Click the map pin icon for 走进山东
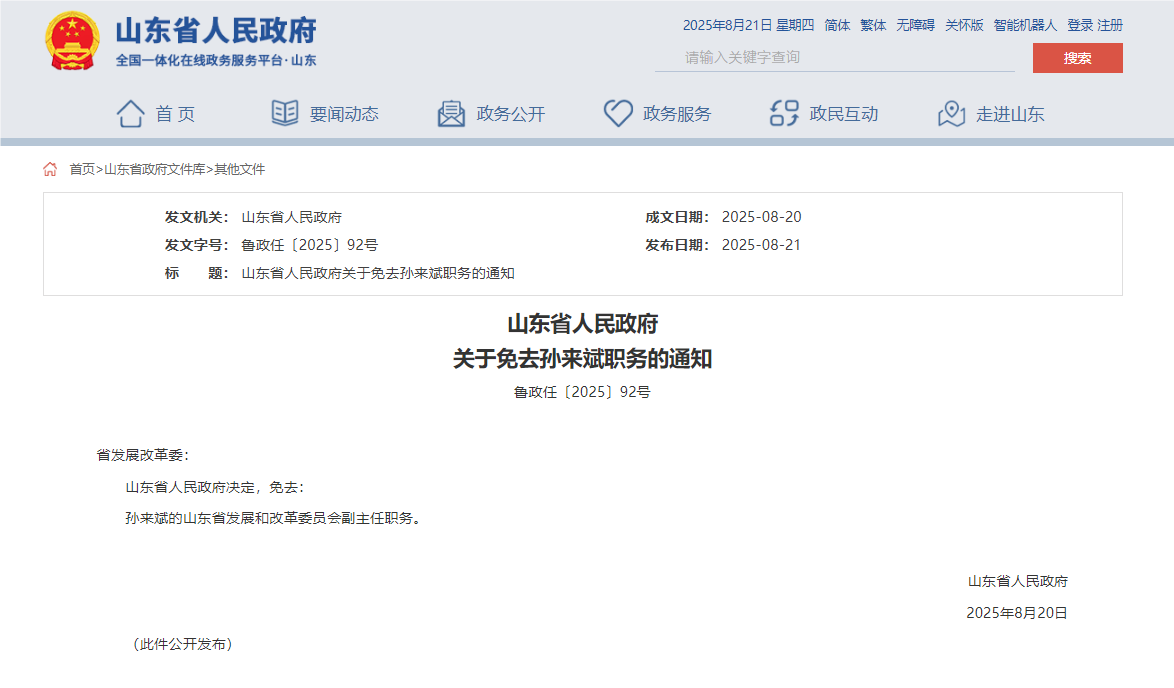This screenshot has width=1174, height=688. [x=951, y=114]
